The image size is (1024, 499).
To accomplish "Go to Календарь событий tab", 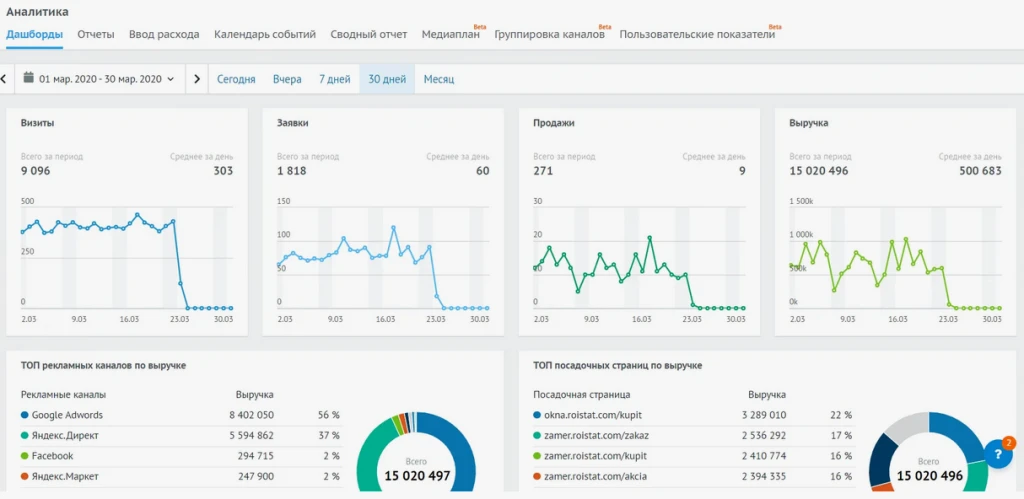I will click(264, 34).
